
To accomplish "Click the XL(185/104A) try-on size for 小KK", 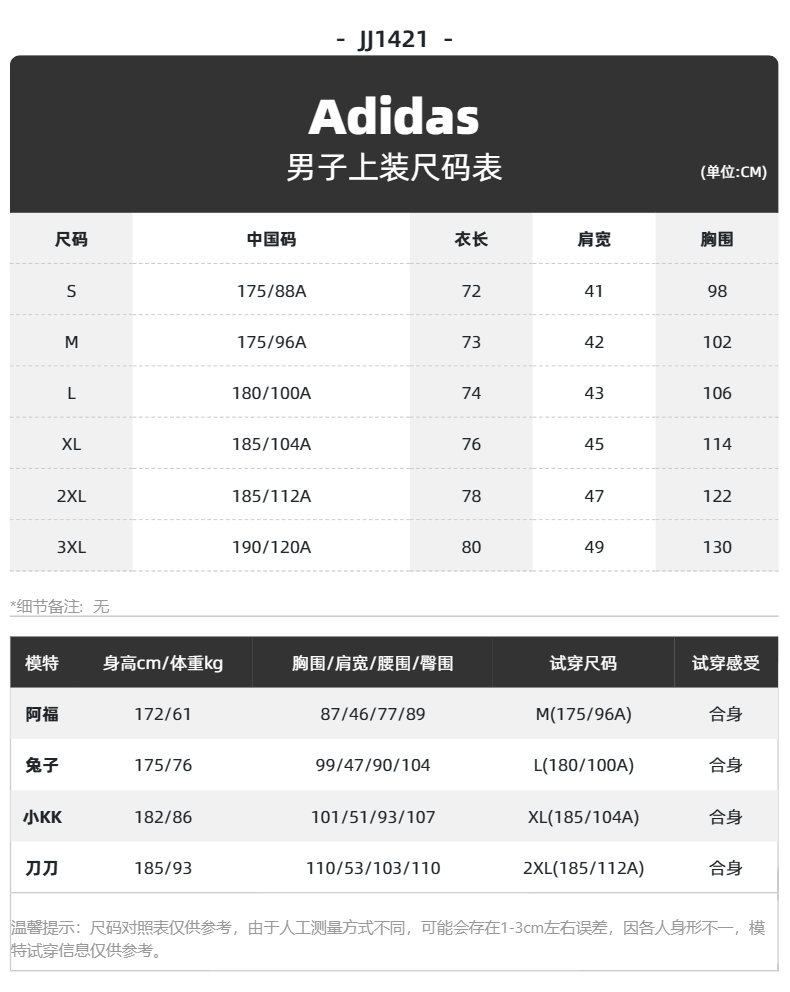I will [583, 817].
